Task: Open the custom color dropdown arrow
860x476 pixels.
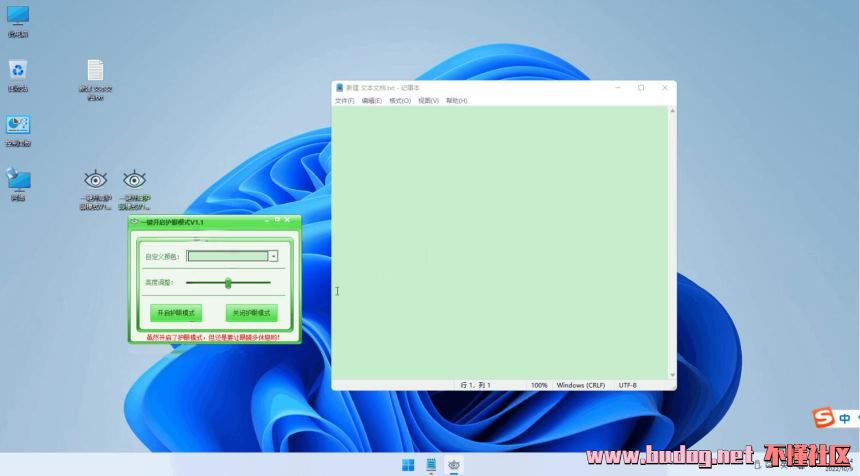Action: [273, 256]
